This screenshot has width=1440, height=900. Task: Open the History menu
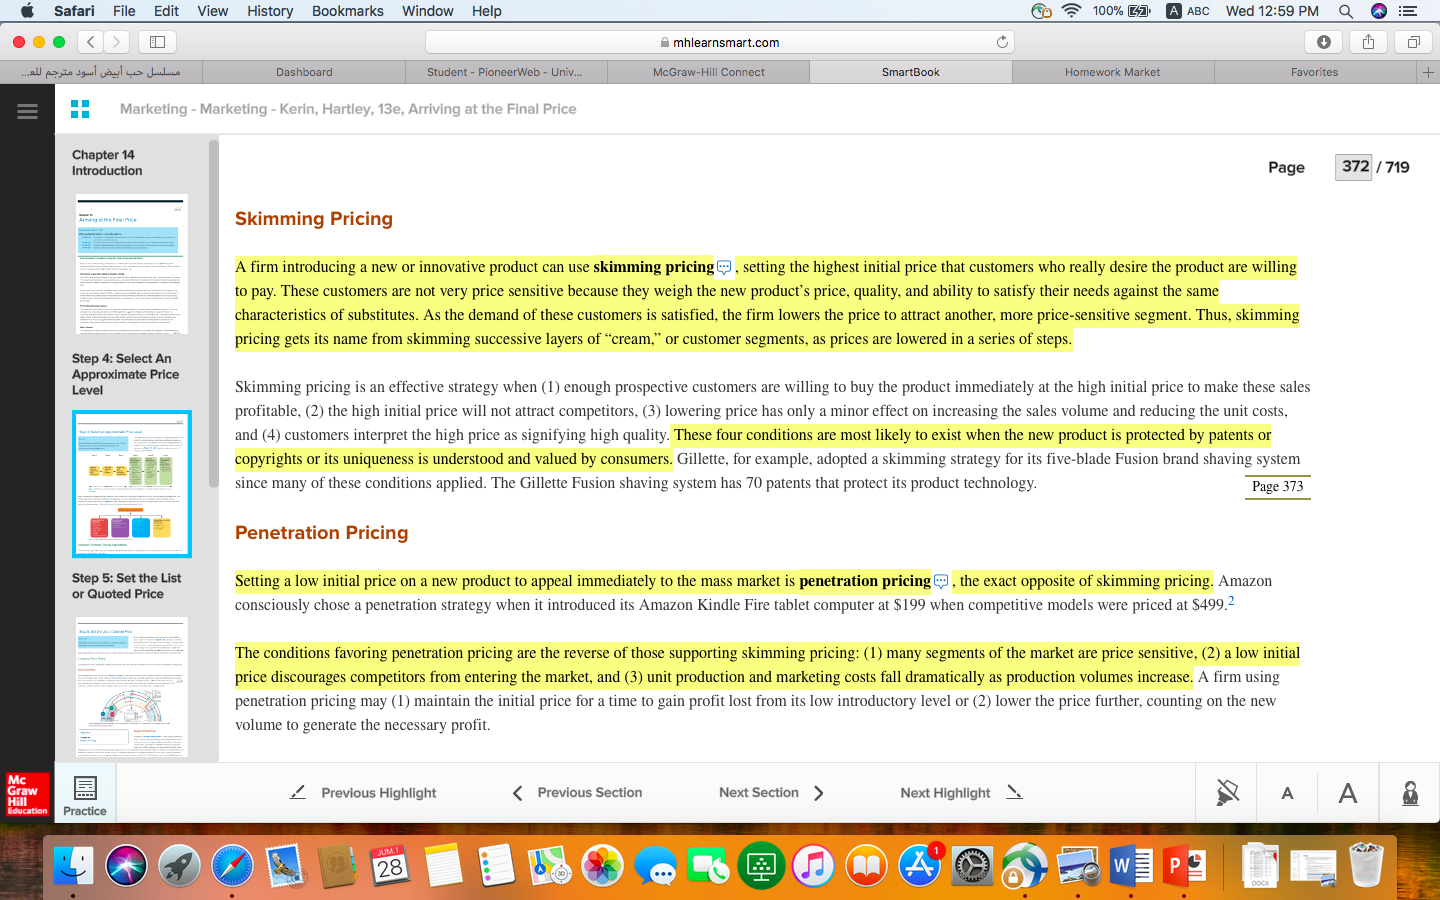pos(270,11)
